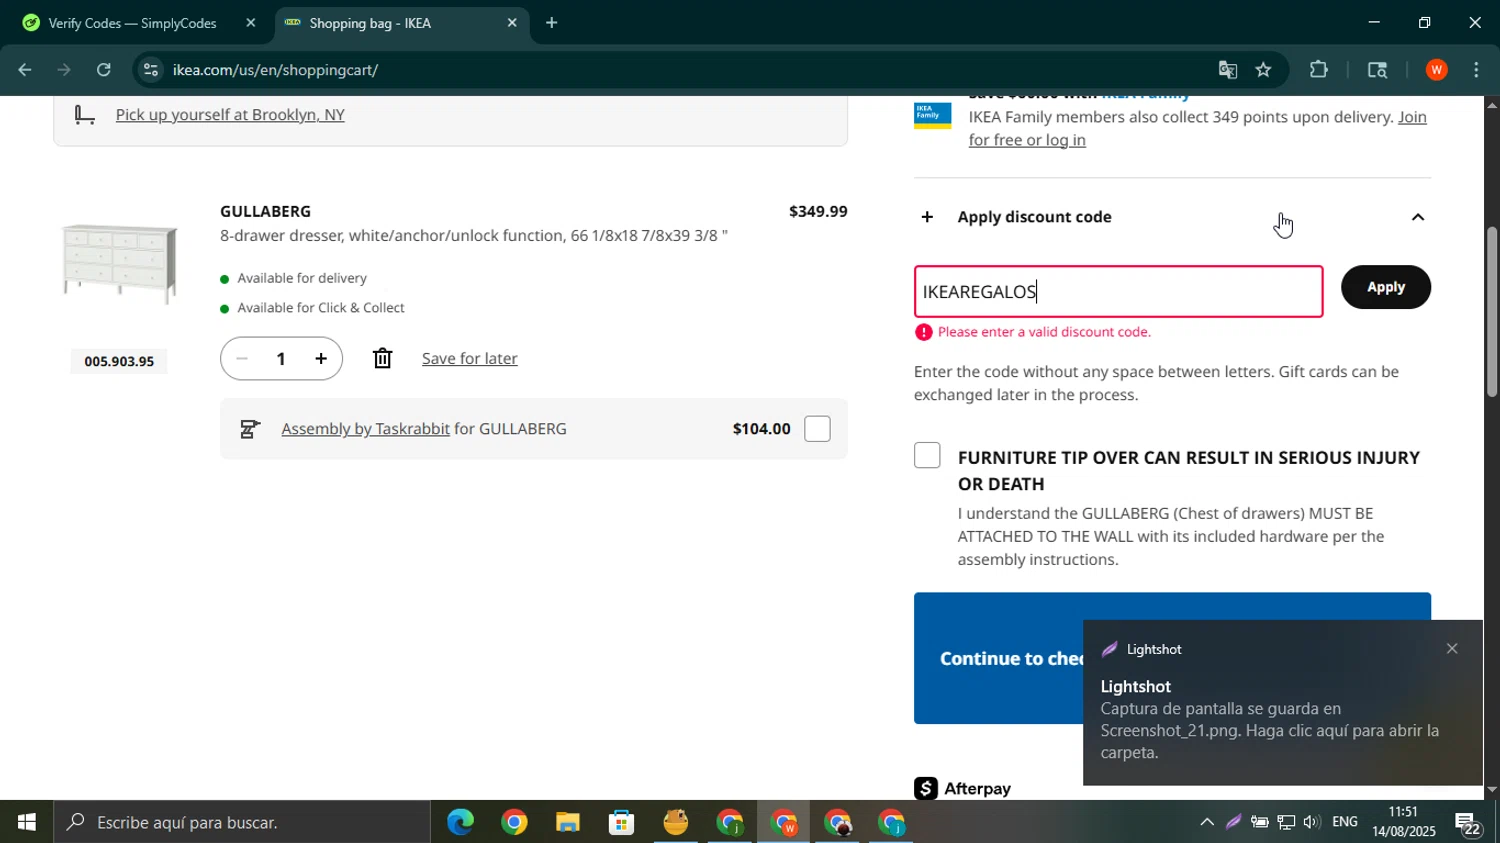Click the trash icon to remove GULLABERG
This screenshot has height=843, width=1500.
click(382, 358)
